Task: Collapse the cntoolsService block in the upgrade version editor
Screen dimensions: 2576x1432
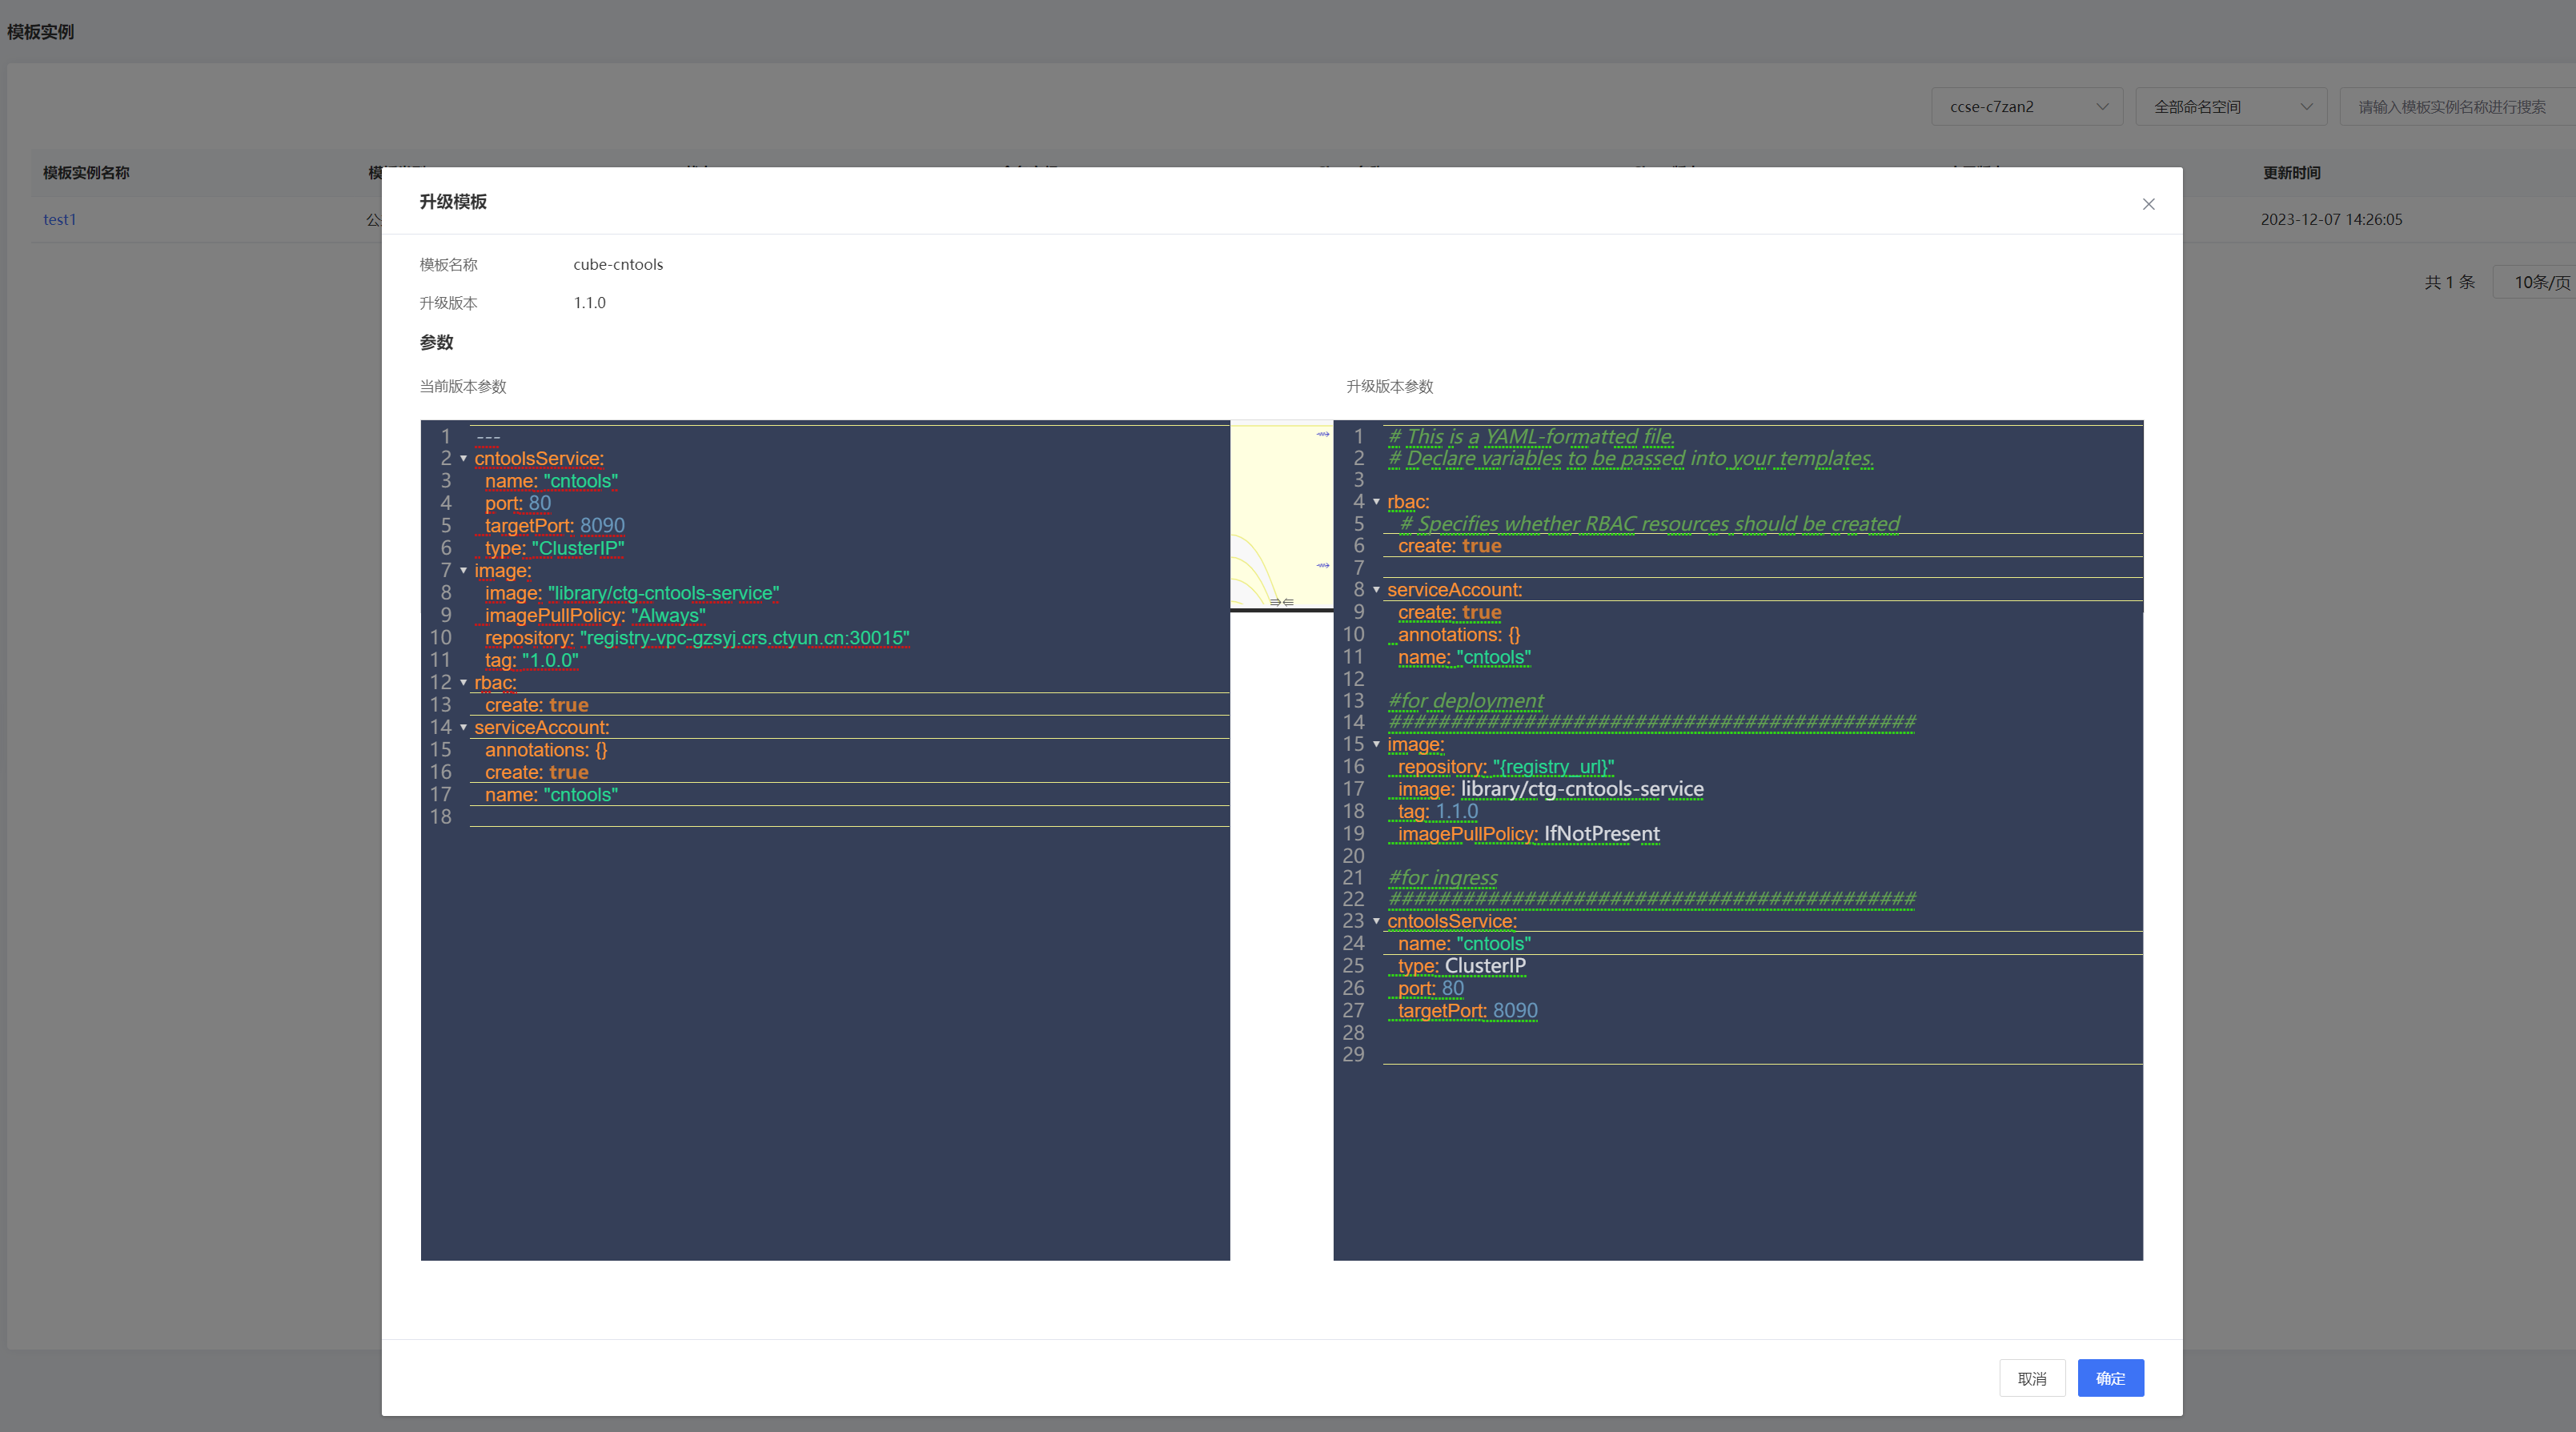Action: 1376,921
